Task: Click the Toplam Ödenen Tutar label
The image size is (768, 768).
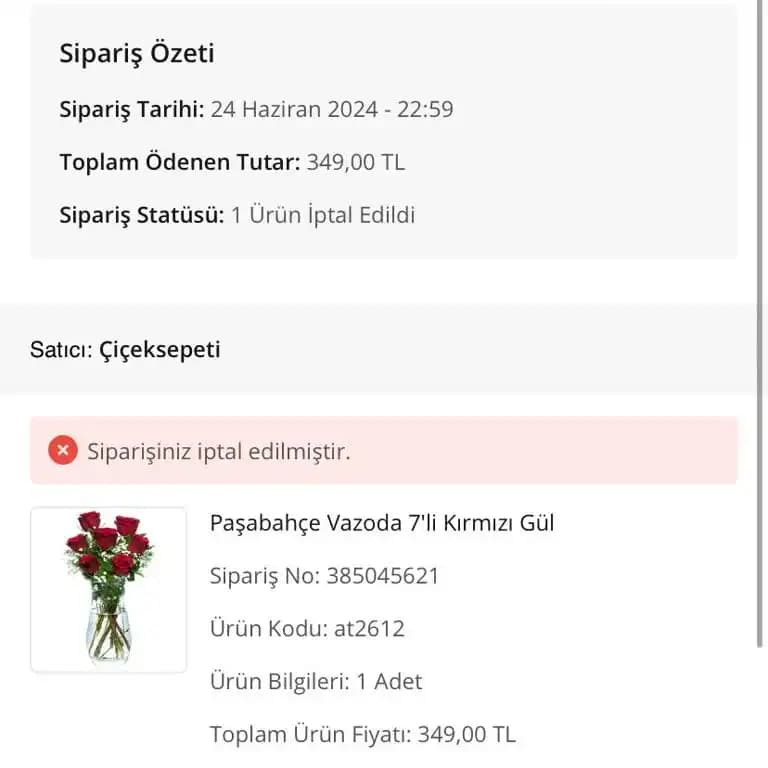Action: (x=179, y=162)
